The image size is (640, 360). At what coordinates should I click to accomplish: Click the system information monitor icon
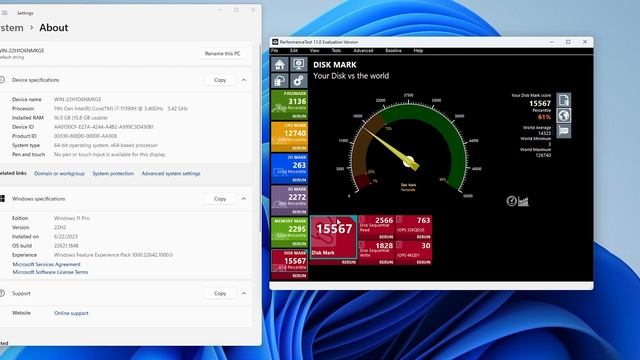click(298, 64)
